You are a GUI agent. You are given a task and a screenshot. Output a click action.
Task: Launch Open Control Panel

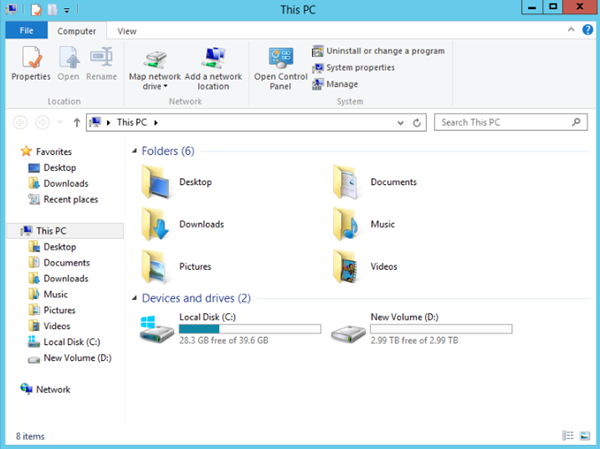[280, 68]
